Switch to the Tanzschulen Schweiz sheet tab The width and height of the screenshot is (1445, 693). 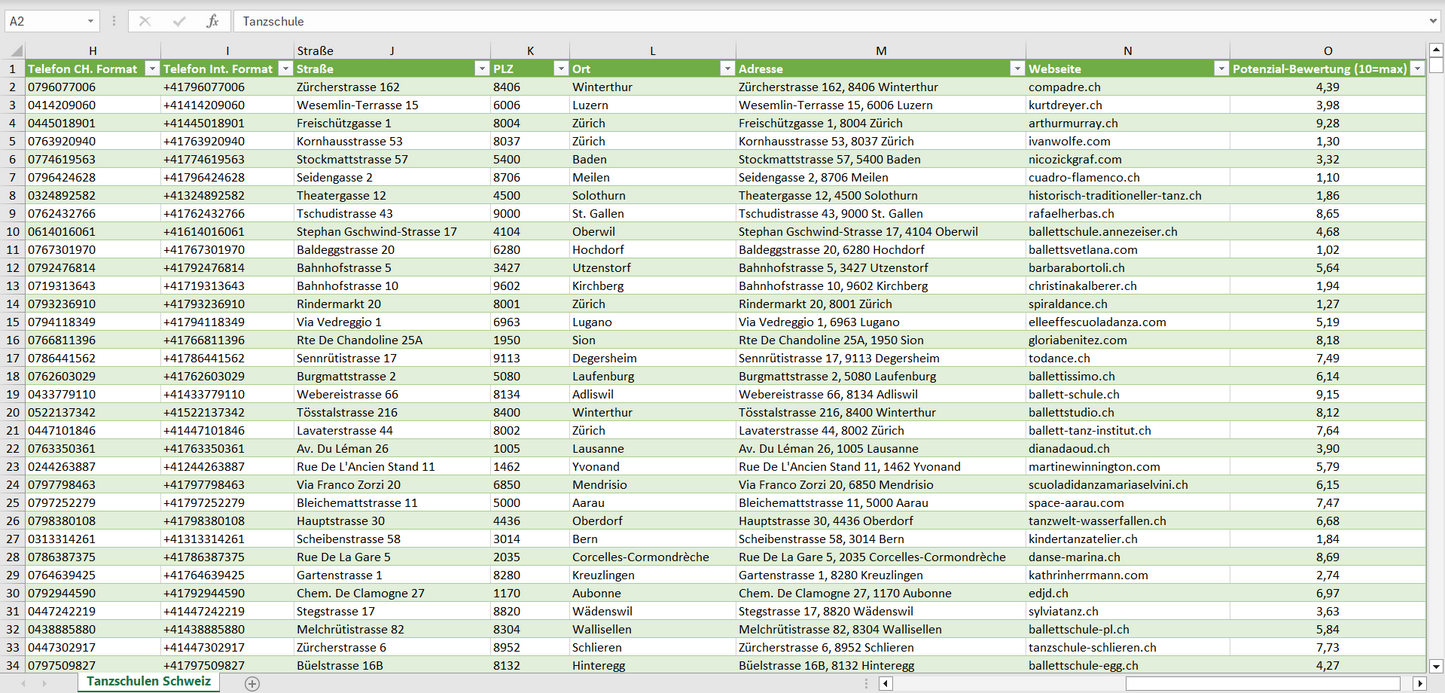click(148, 682)
